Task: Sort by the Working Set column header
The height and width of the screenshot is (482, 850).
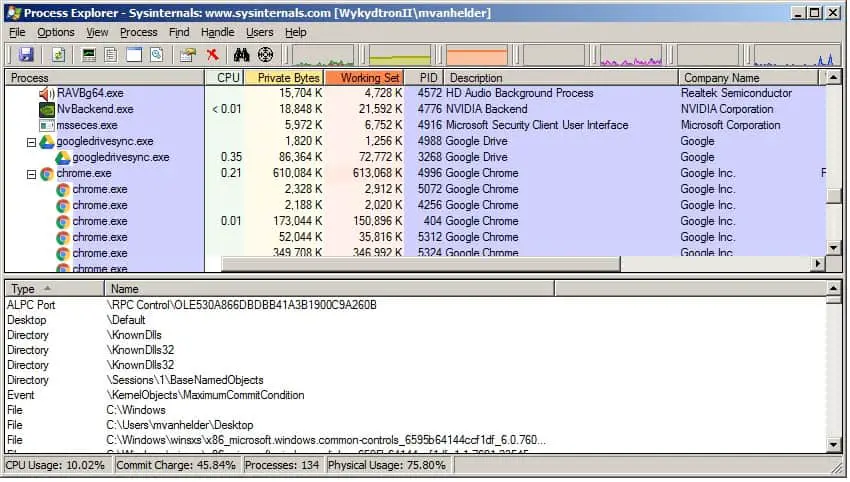Action: point(365,78)
